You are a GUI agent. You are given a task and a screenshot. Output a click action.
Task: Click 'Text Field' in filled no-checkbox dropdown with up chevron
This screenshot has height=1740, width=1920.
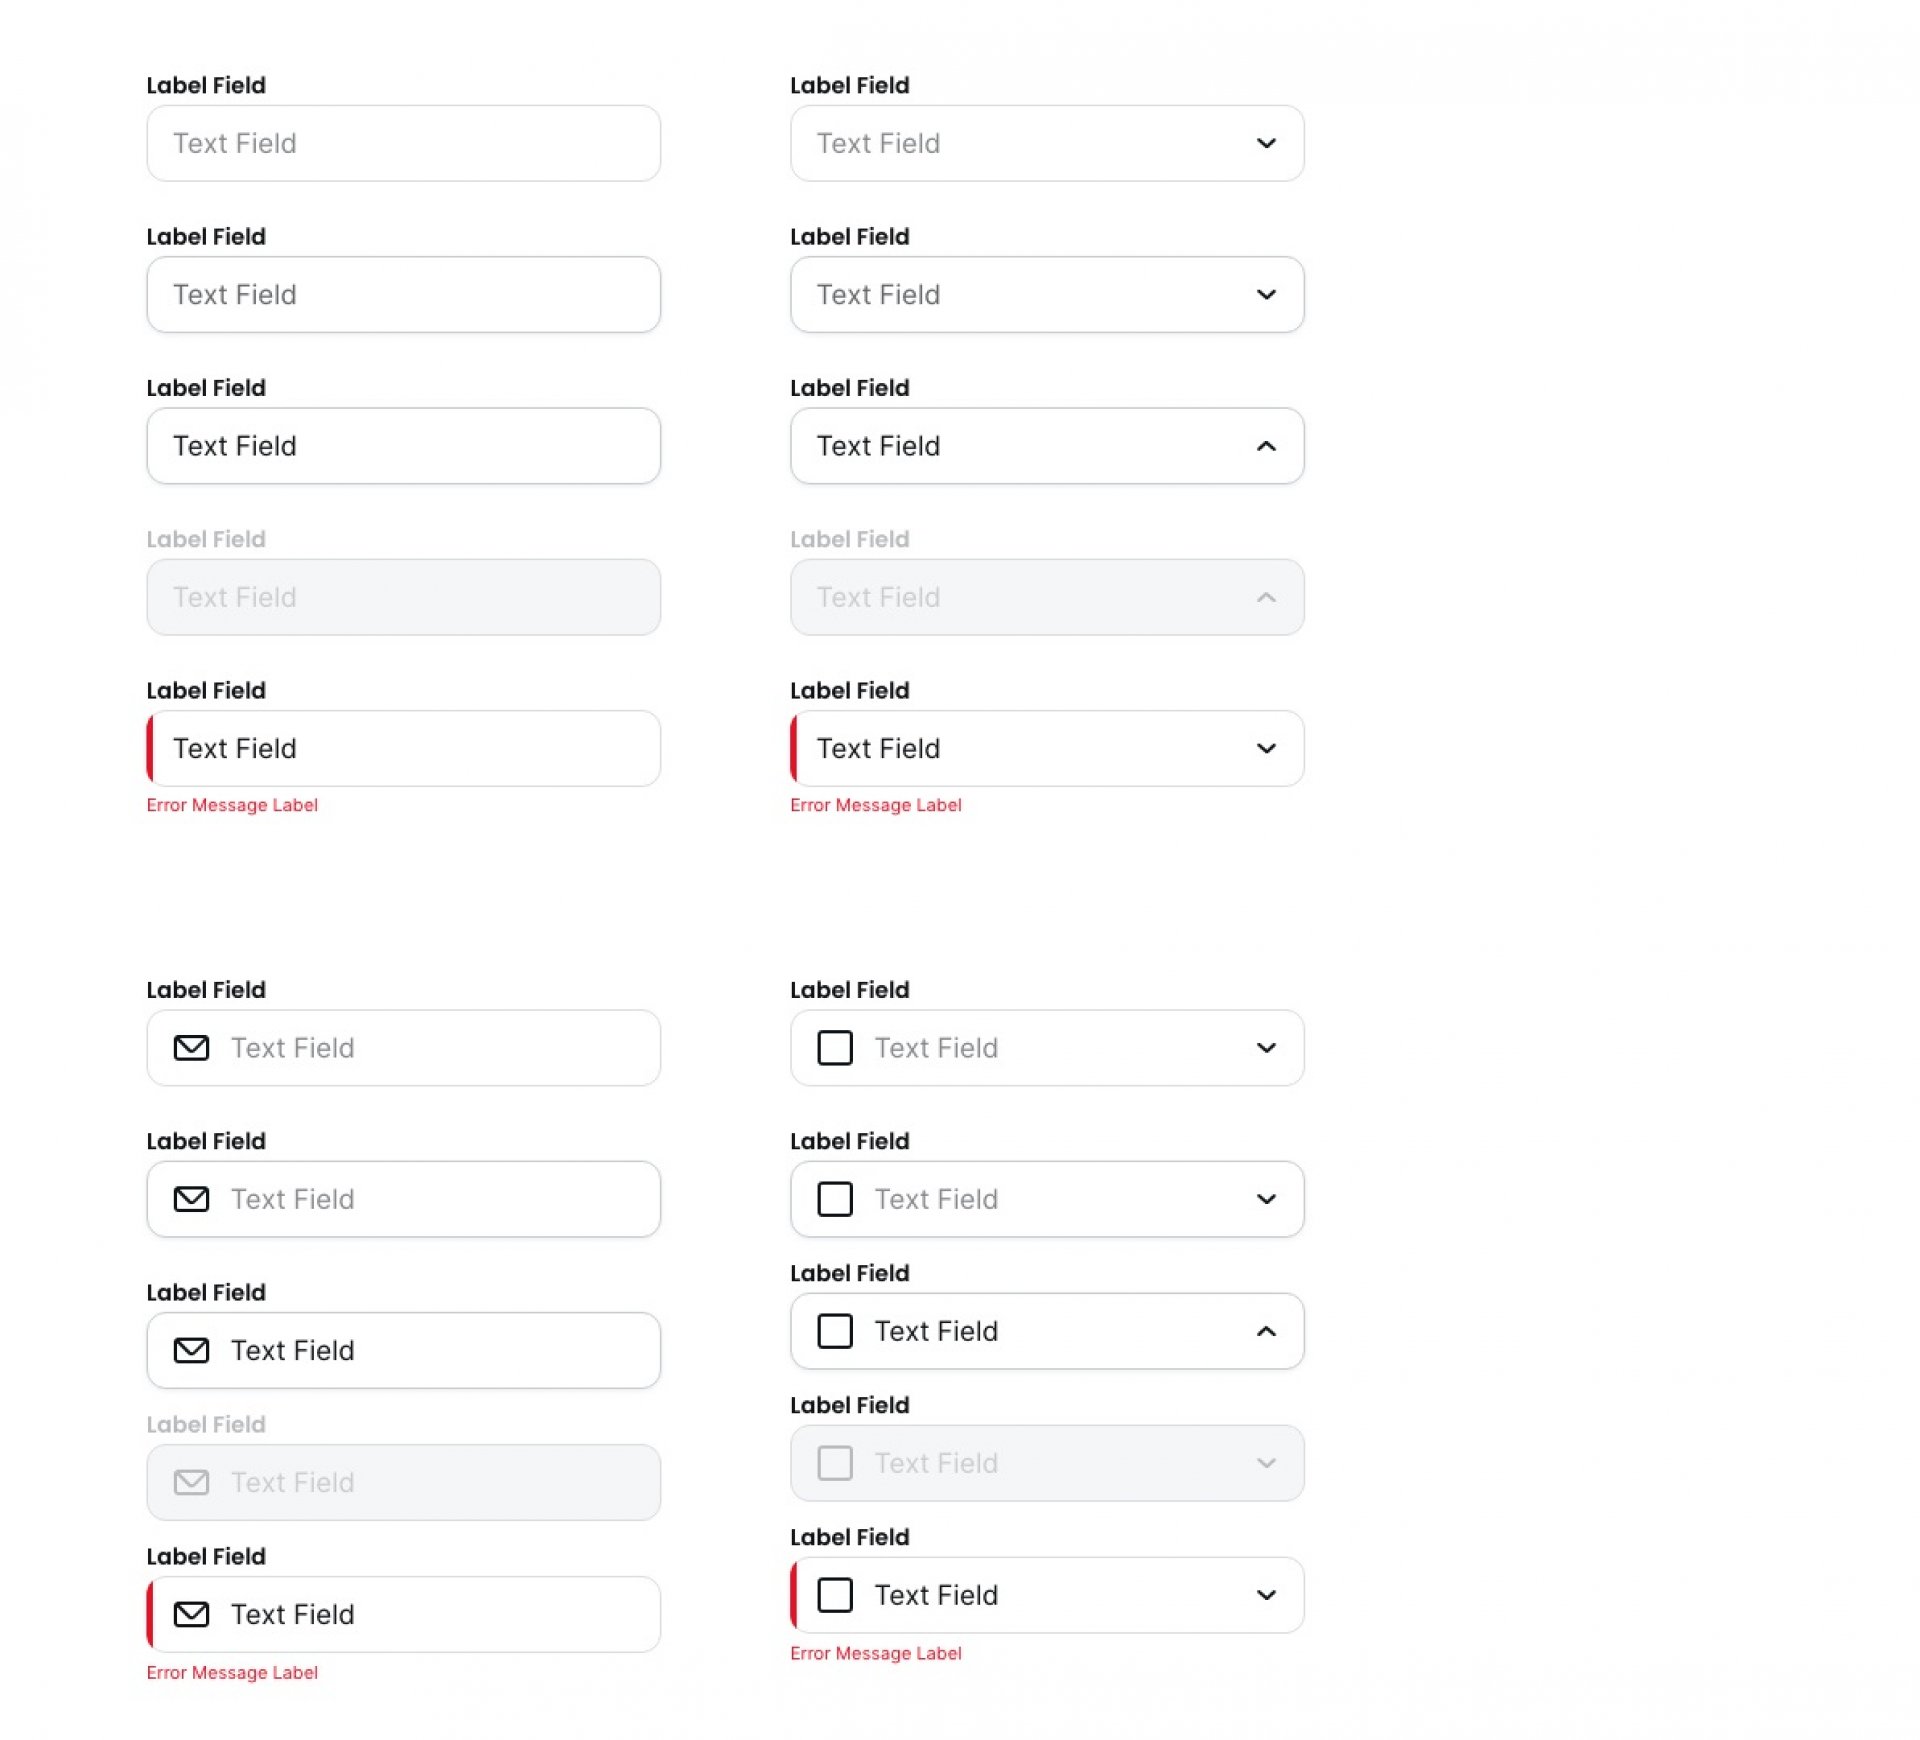tap(878, 446)
